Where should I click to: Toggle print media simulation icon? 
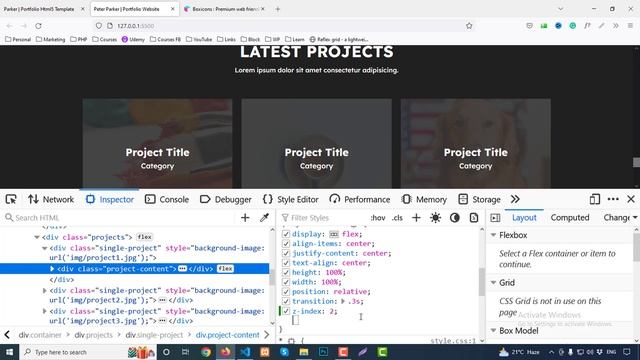point(473,218)
